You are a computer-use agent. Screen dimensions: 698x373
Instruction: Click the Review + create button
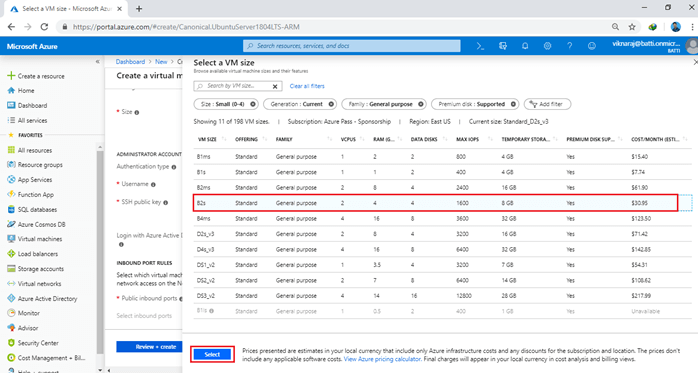tap(150, 347)
